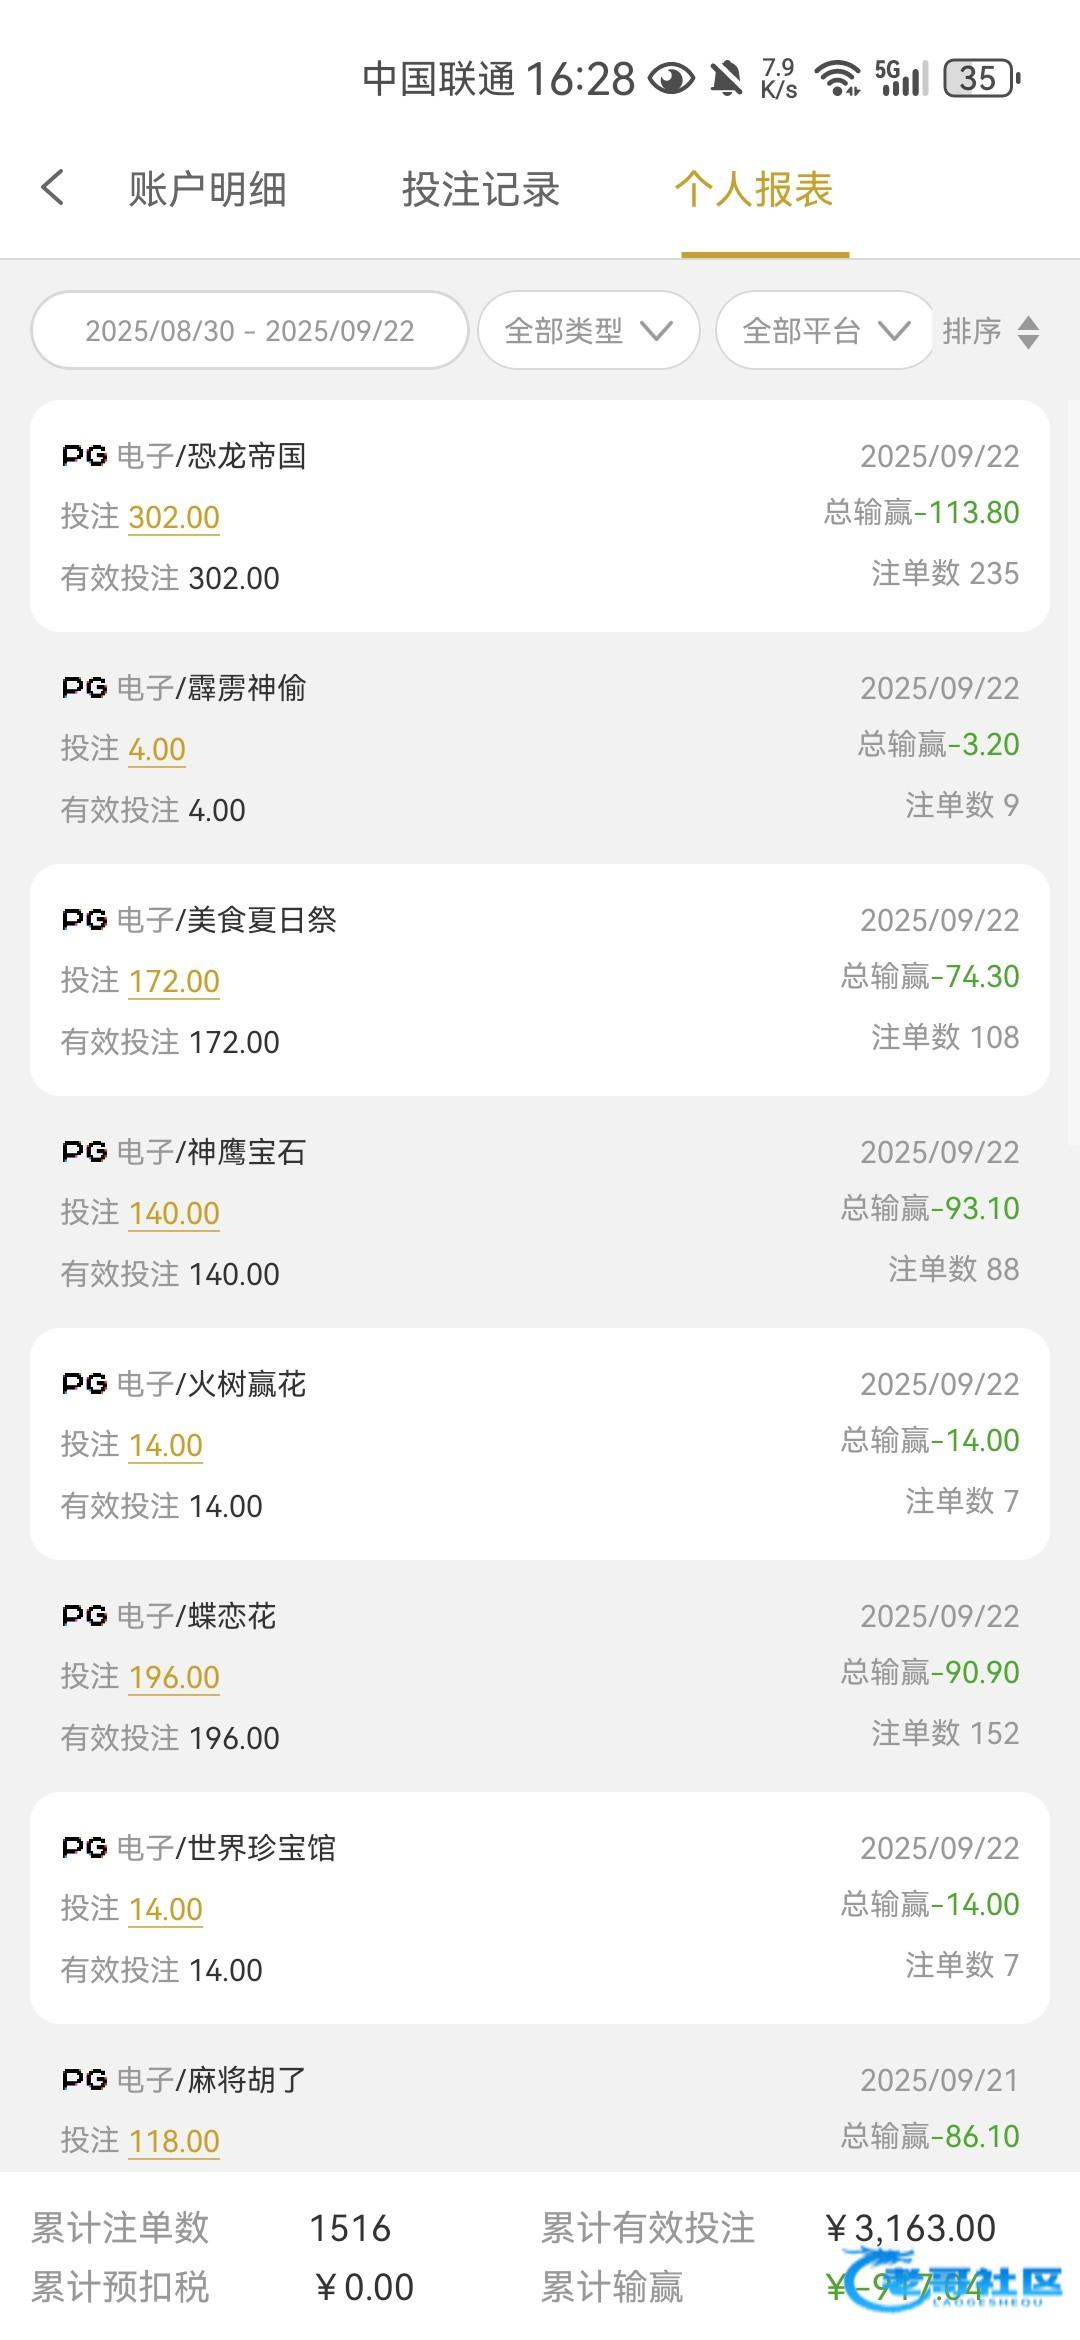Screen dimensions: 1080x2340
Task: Open the 302.00 bet amount link
Action: (x=174, y=517)
